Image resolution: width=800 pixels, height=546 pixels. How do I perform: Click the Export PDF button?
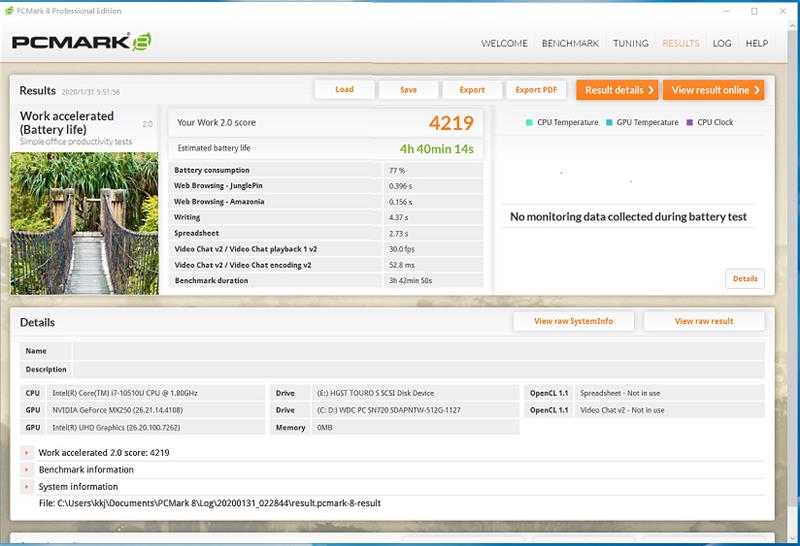point(535,90)
